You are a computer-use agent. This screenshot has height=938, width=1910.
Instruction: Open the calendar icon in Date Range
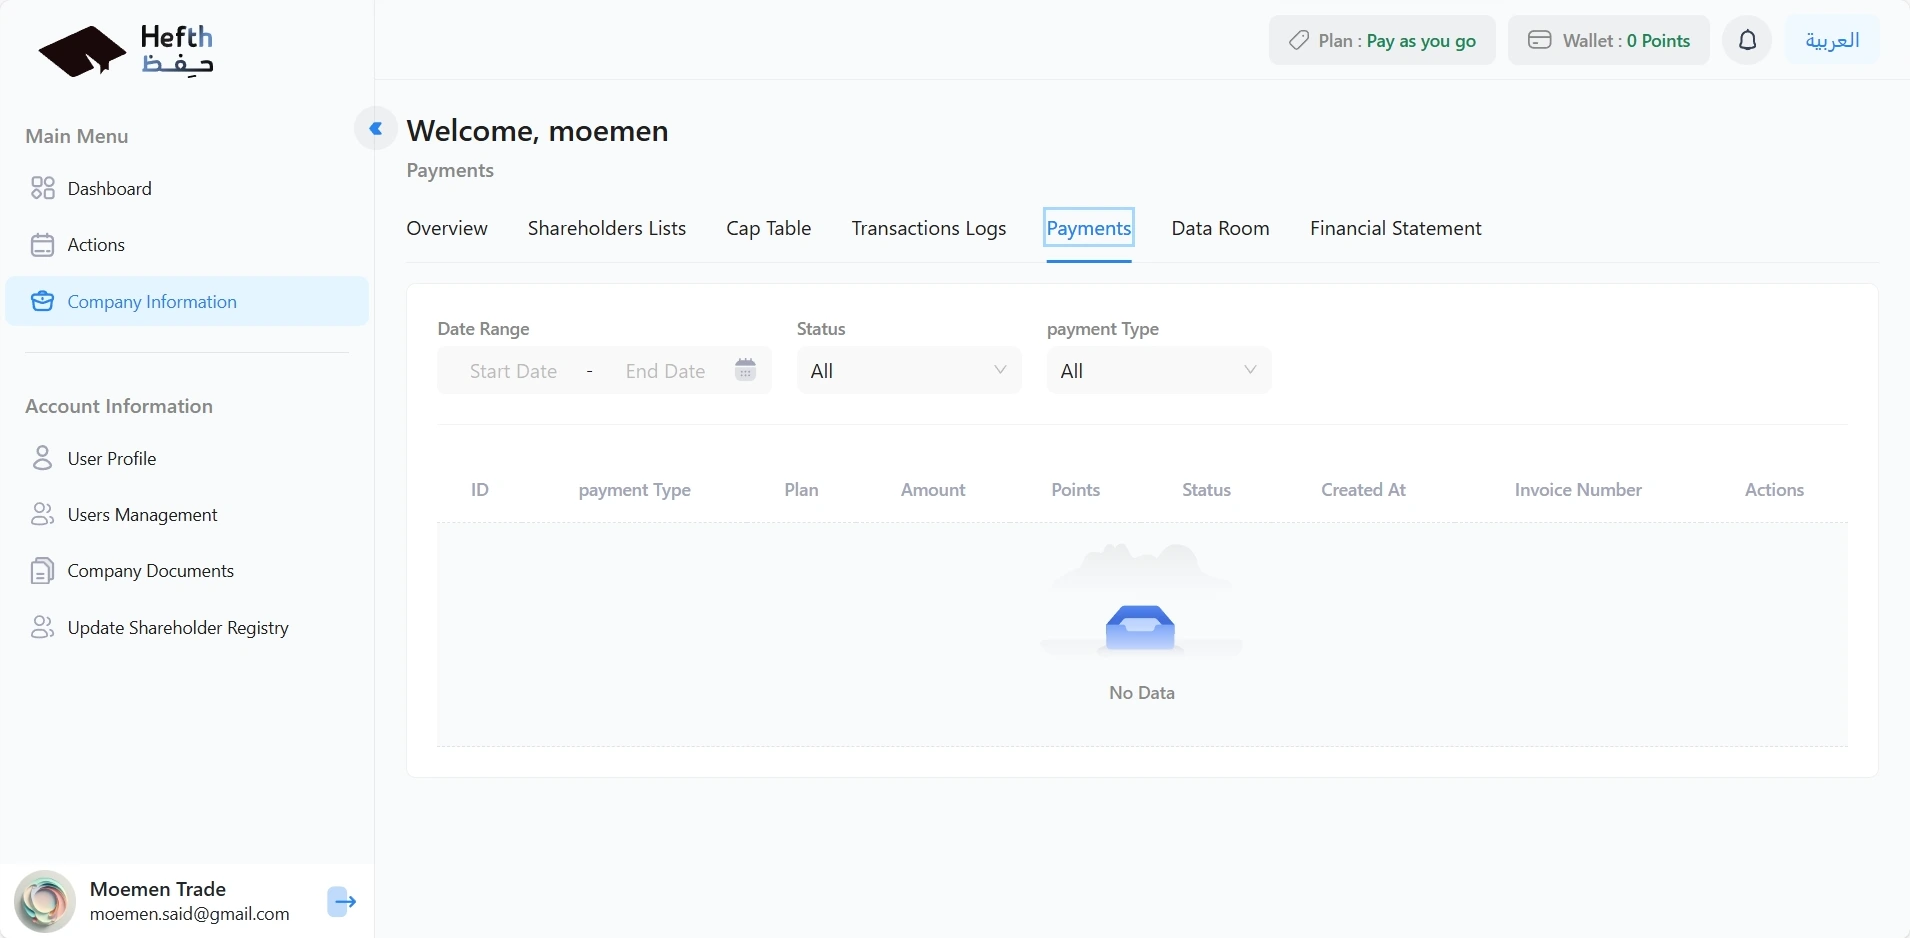tap(745, 370)
